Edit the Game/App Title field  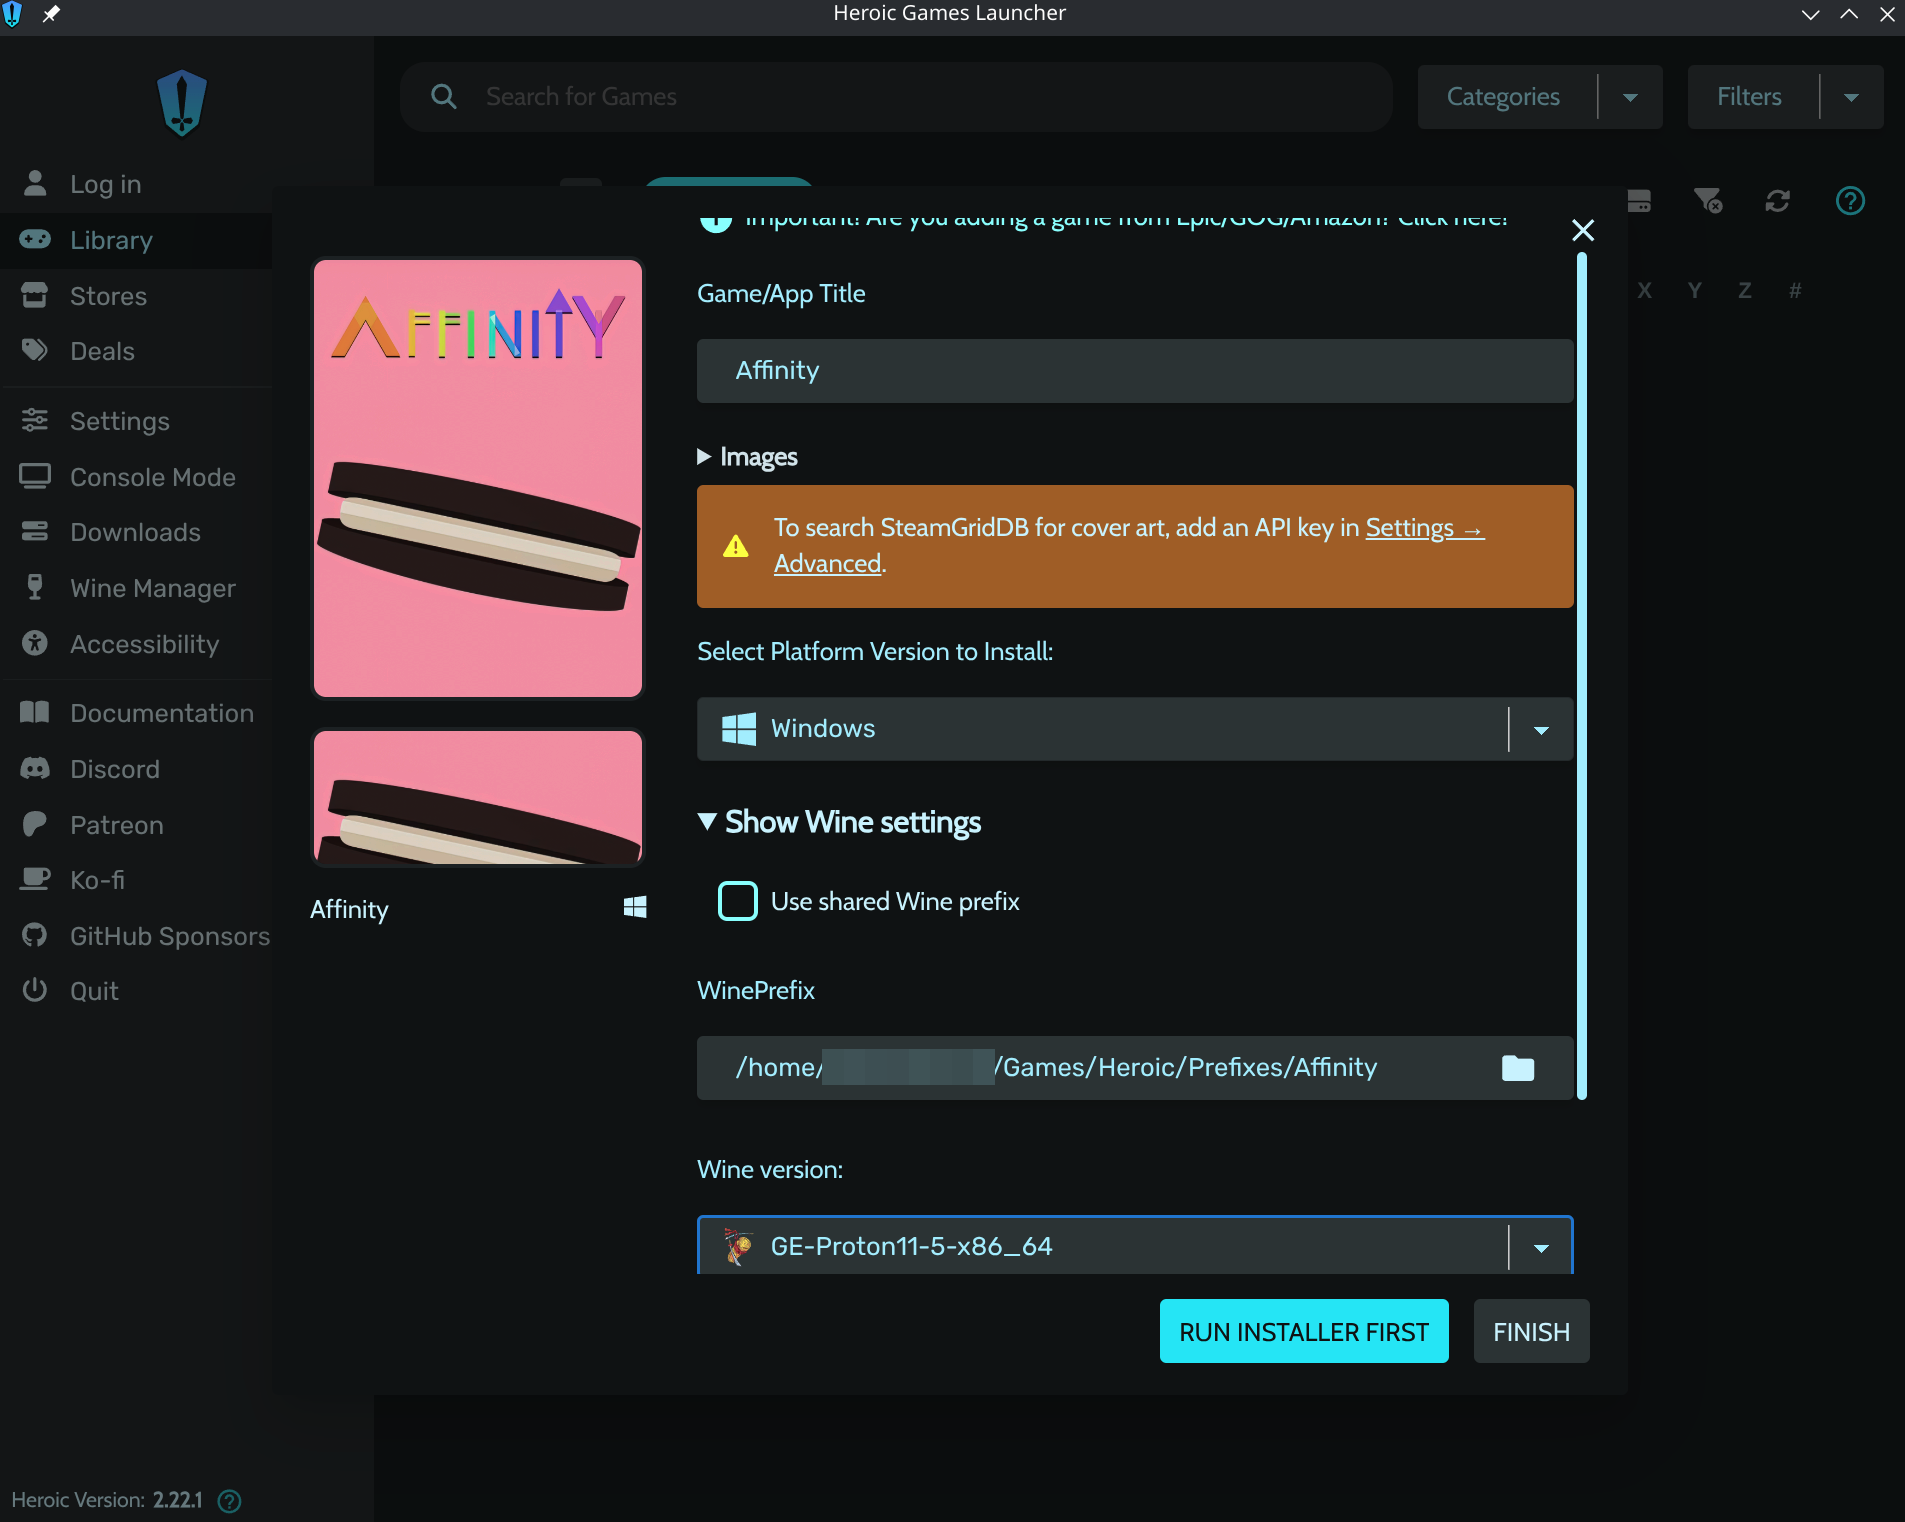pos(1135,371)
